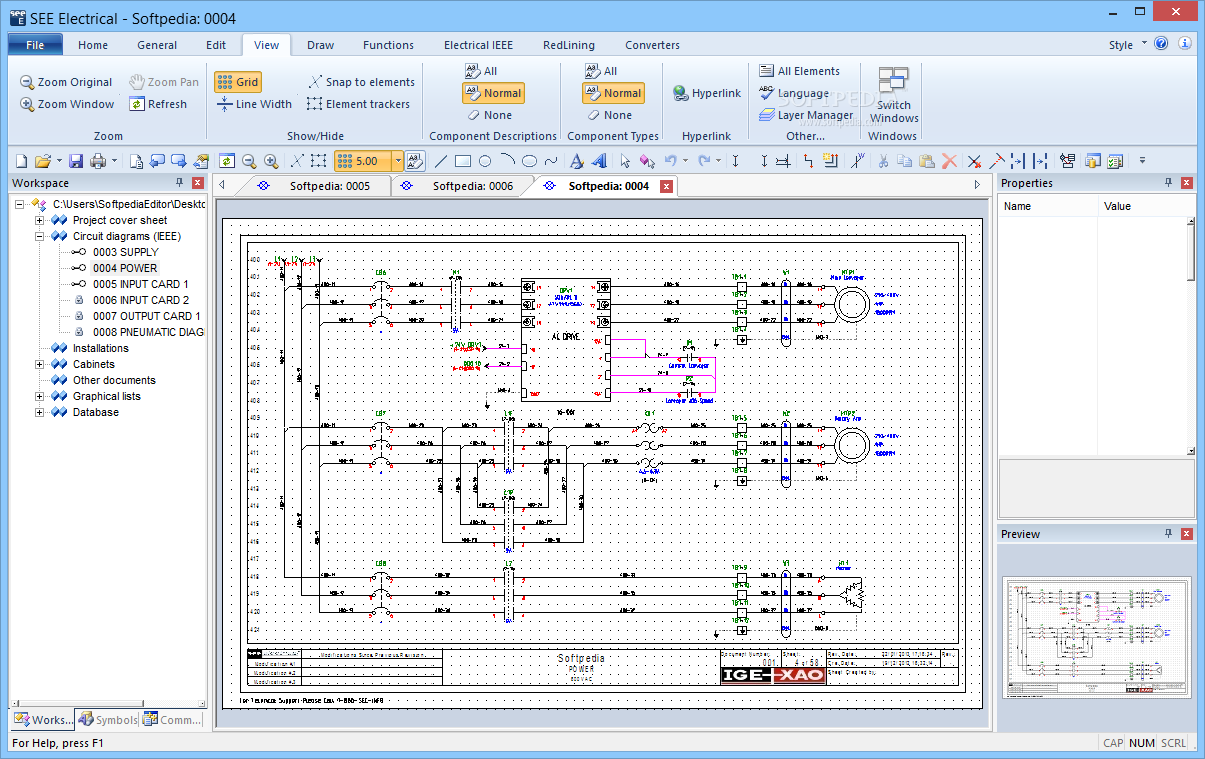Collapse the Circuit diagrams (IEEE) node
Image resolution: width=1205 pixels, height=759 pixels.
pos(40,236)
